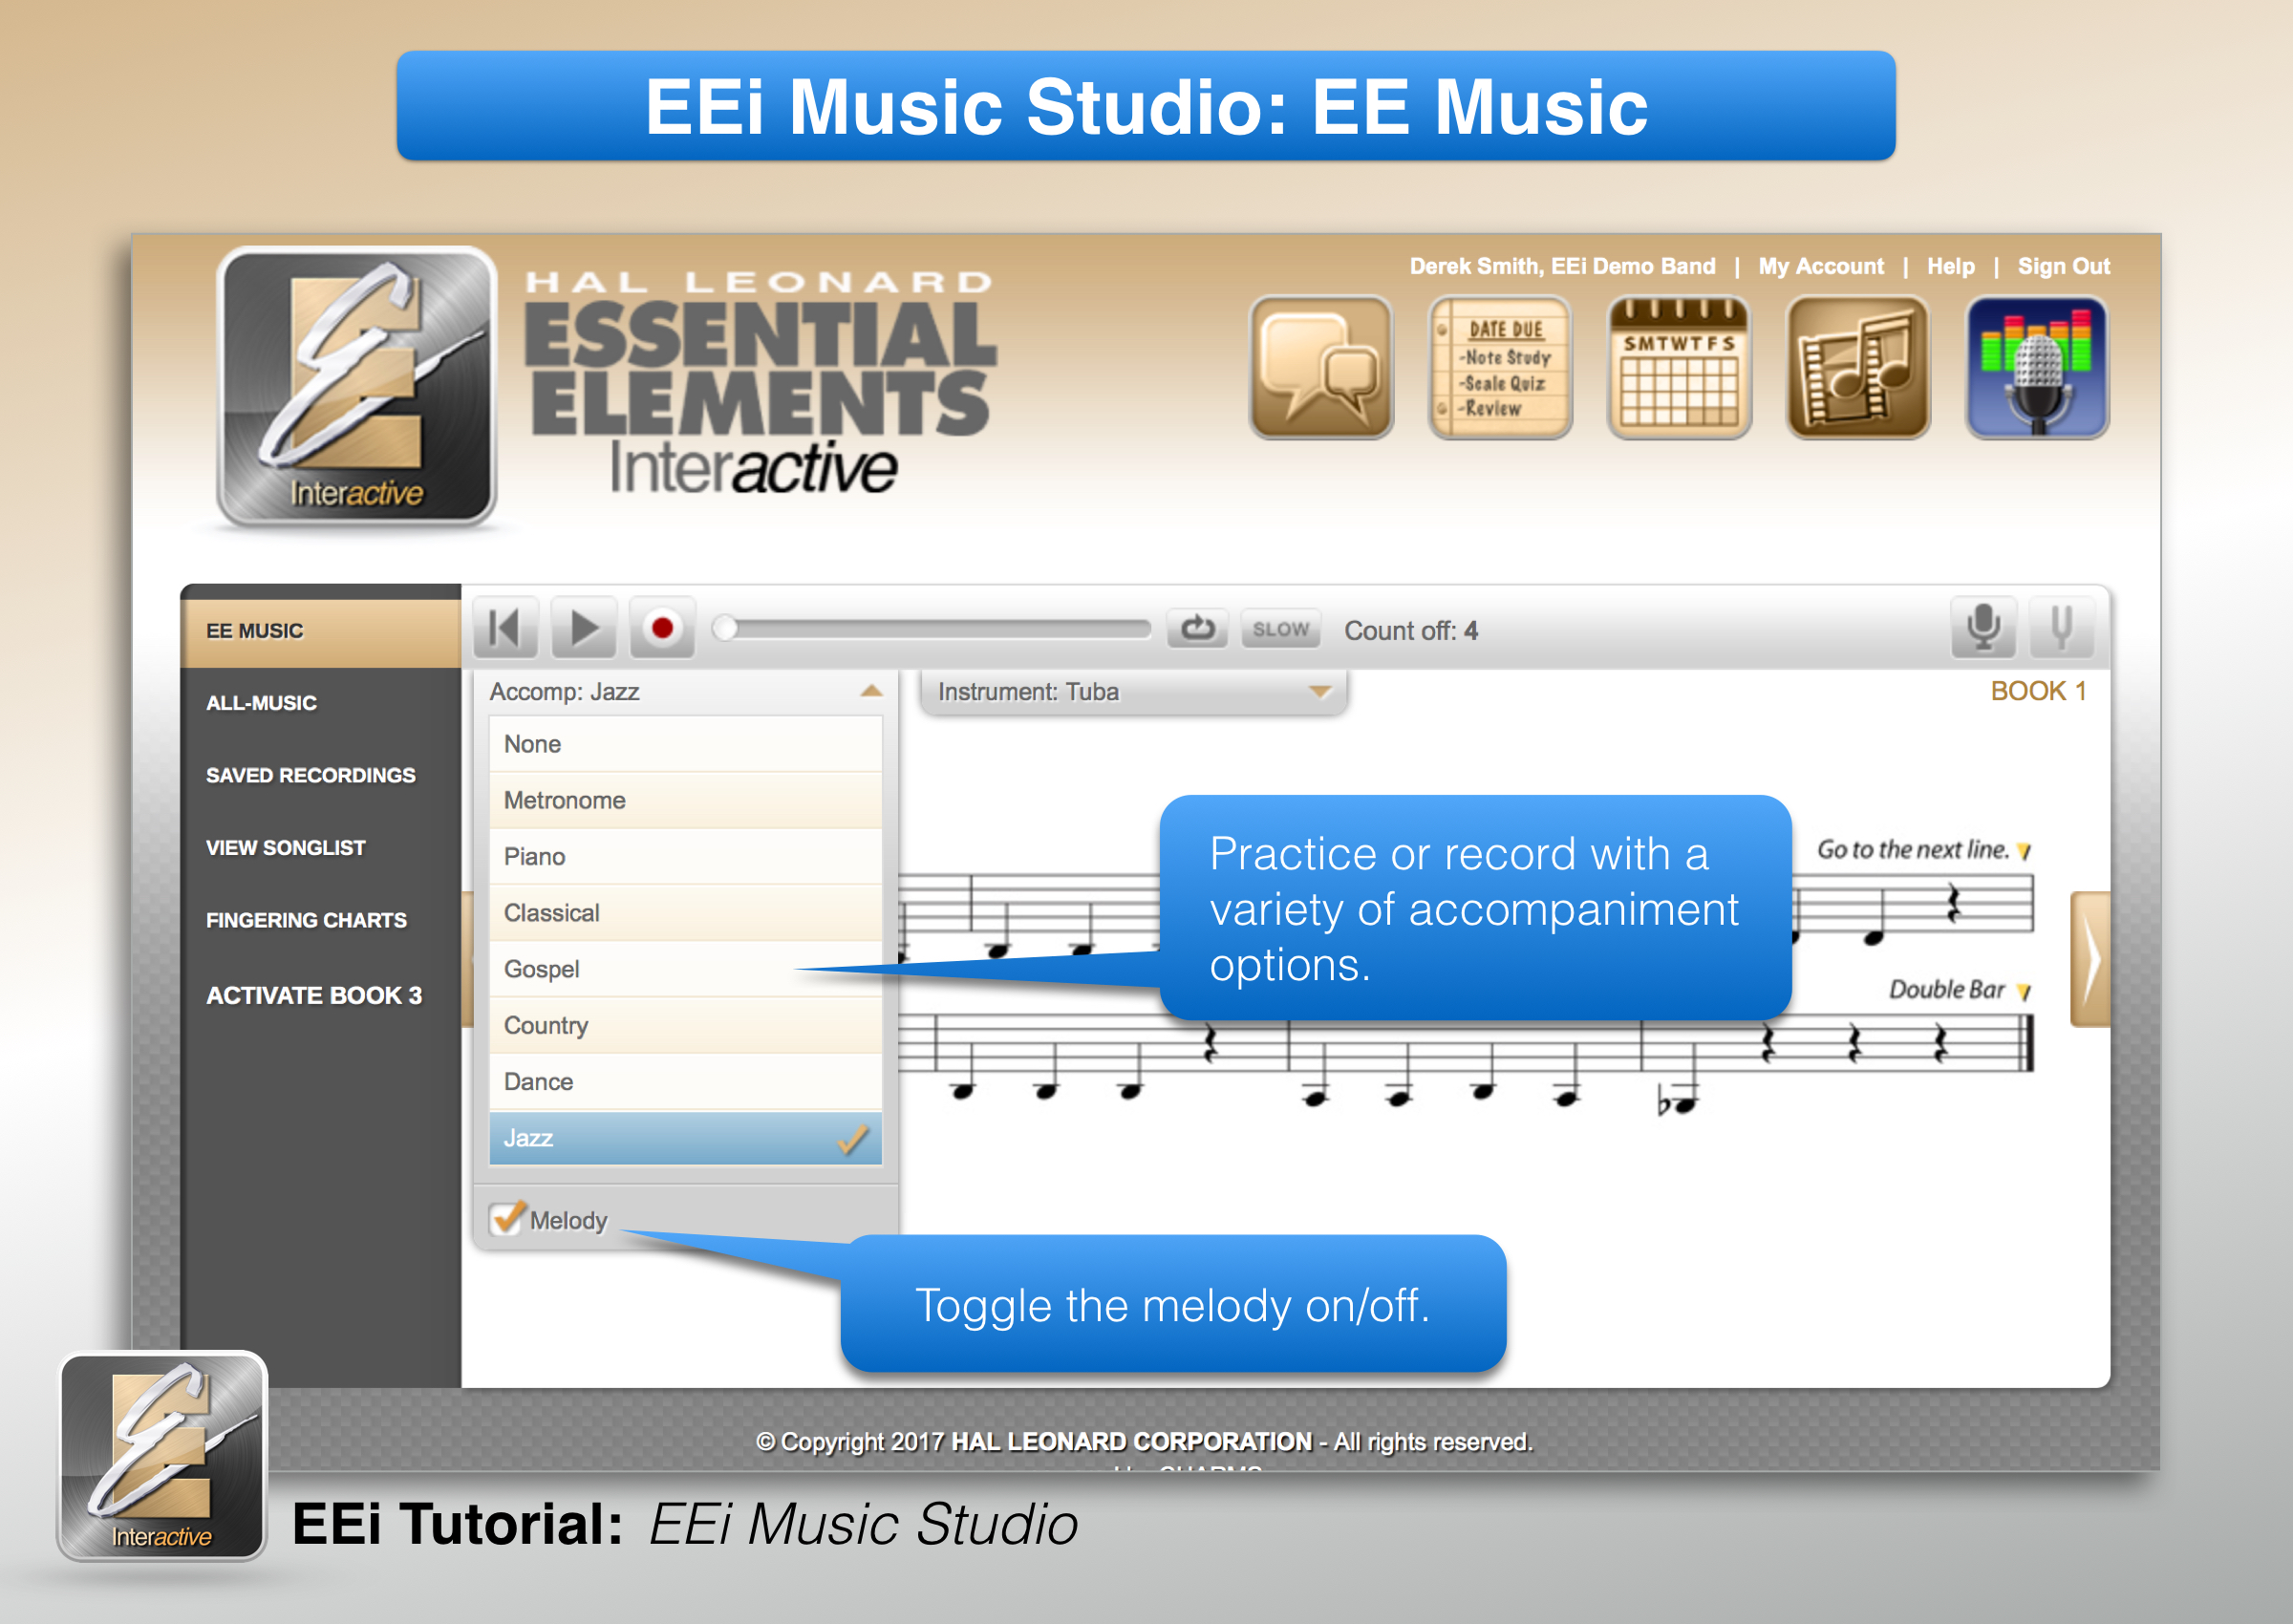
Task: Click the BOOK 1 label
Action: click(2038, 691)
